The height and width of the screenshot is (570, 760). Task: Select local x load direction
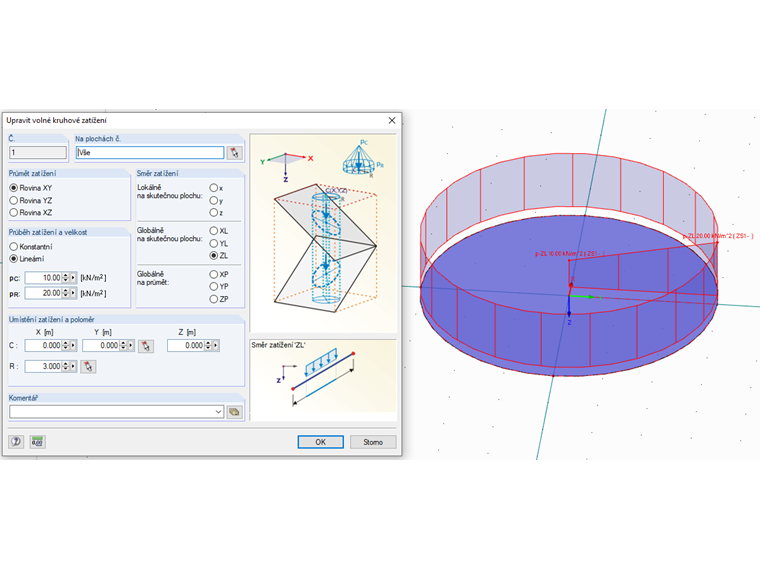click(213, 188)
